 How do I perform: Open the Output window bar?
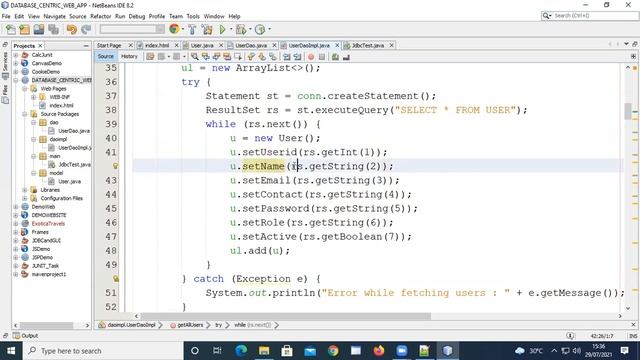tap(25, 336)
